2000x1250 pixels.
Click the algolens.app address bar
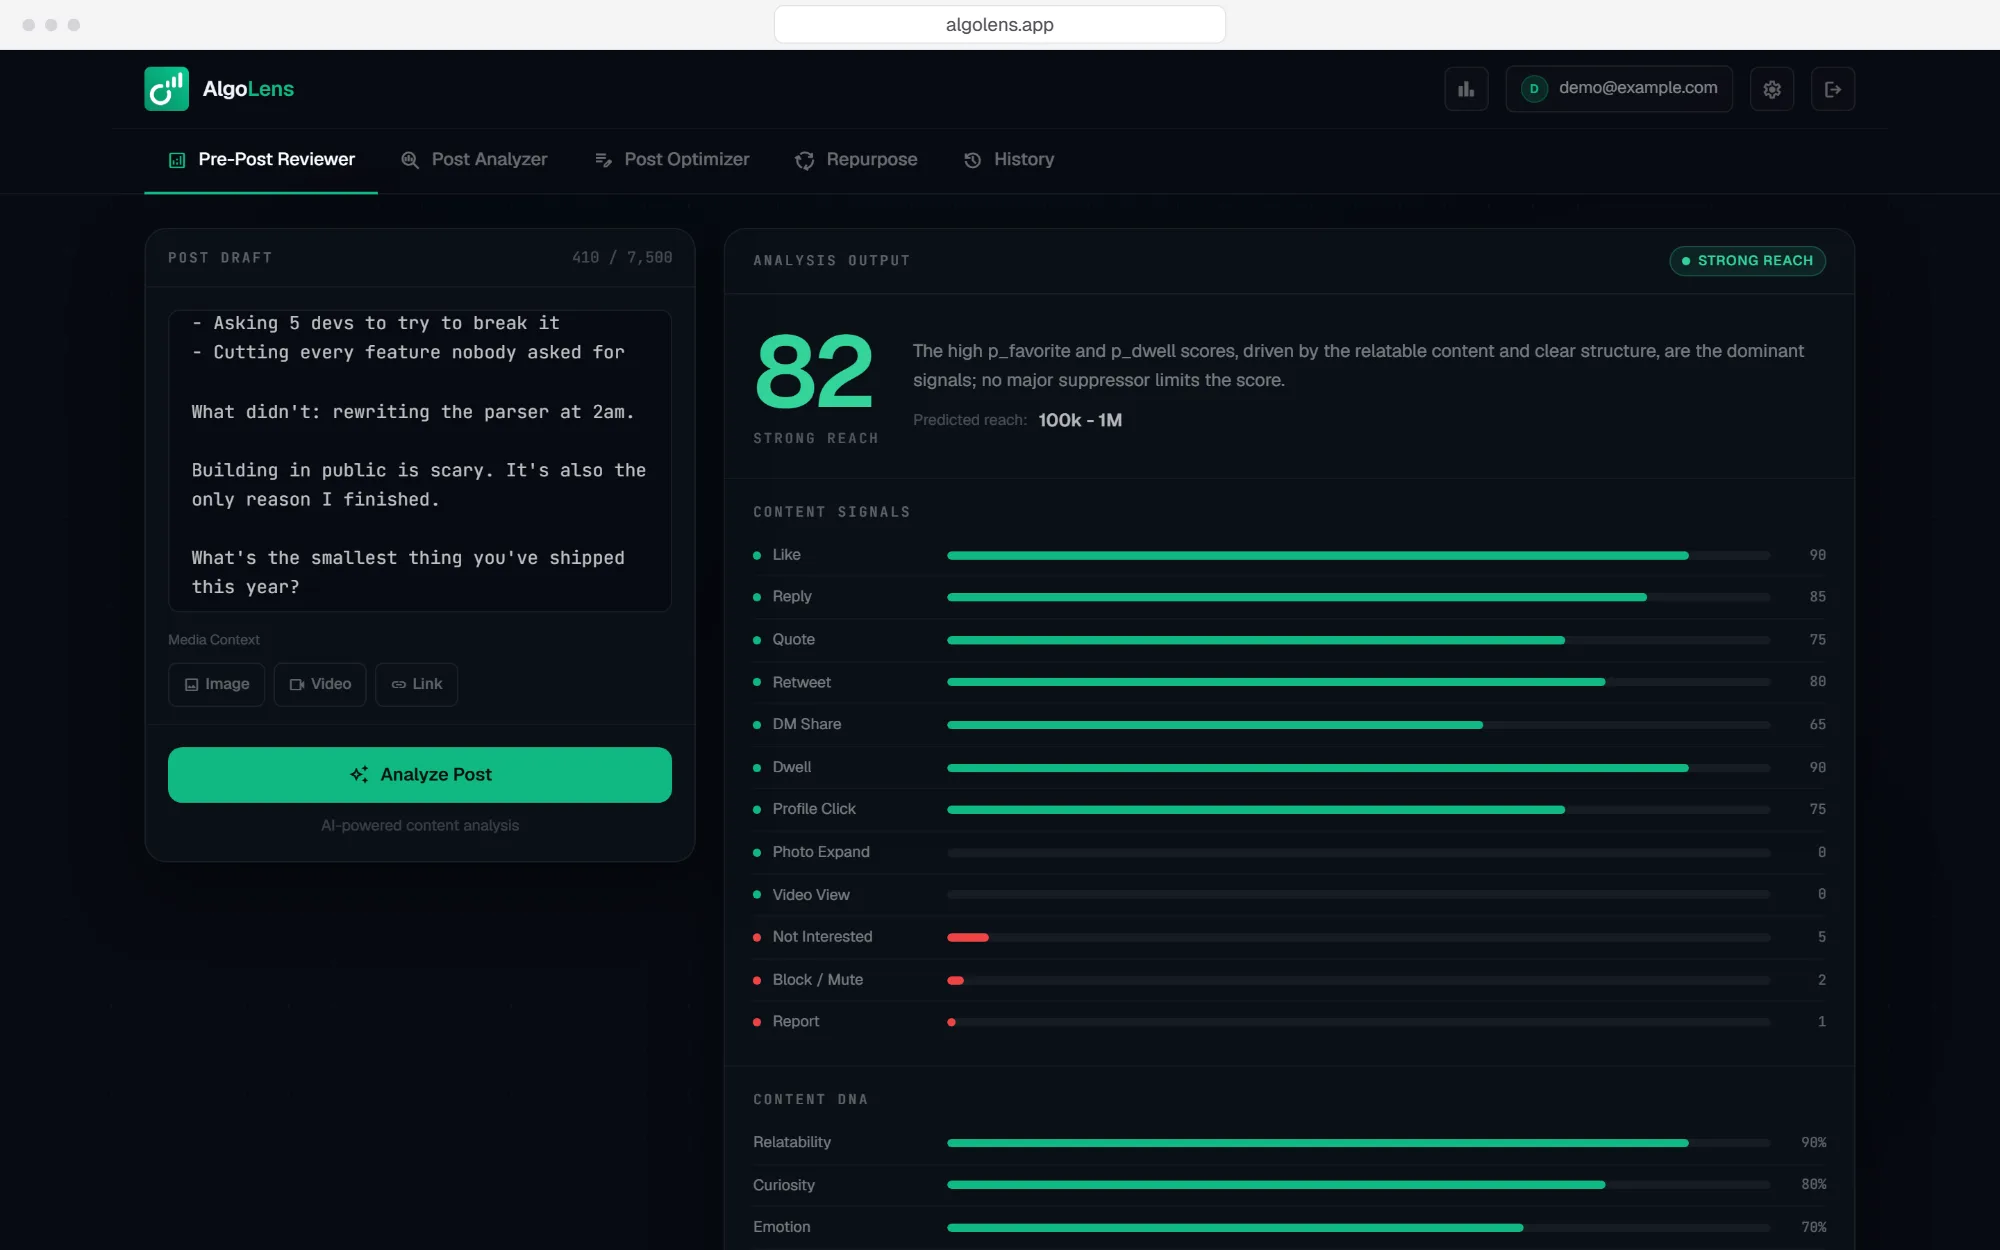tap(1000, 25)
